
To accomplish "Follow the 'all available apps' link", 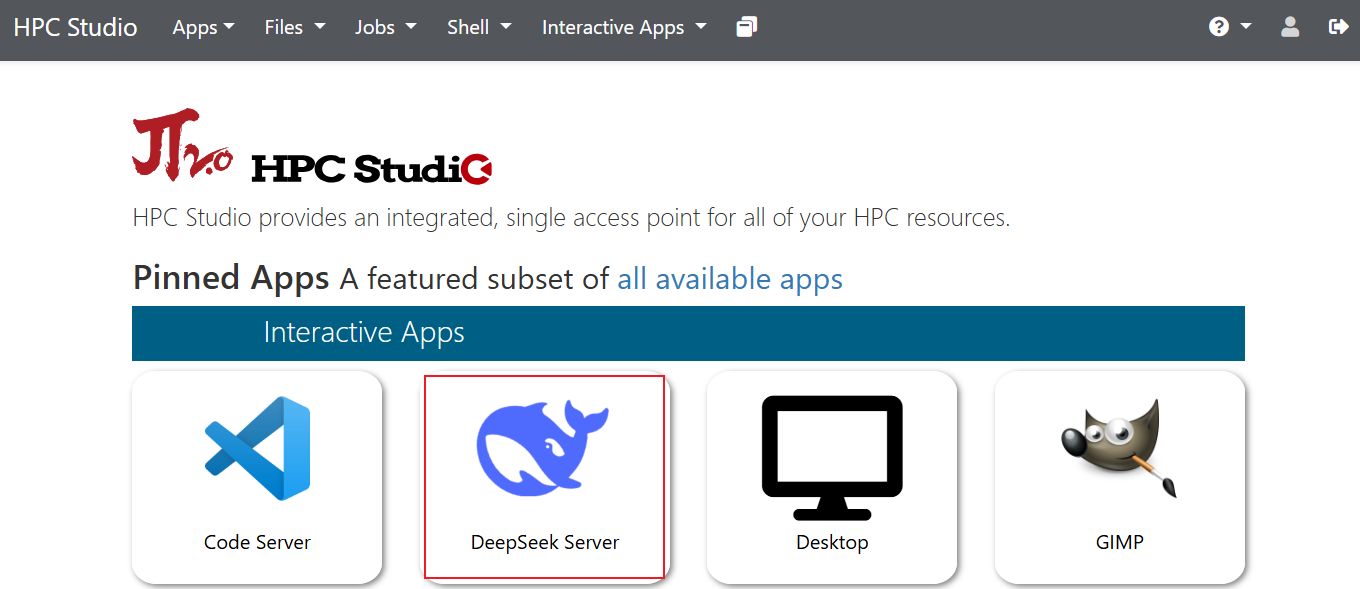I will pyautogui.click(x=730, y=278).
